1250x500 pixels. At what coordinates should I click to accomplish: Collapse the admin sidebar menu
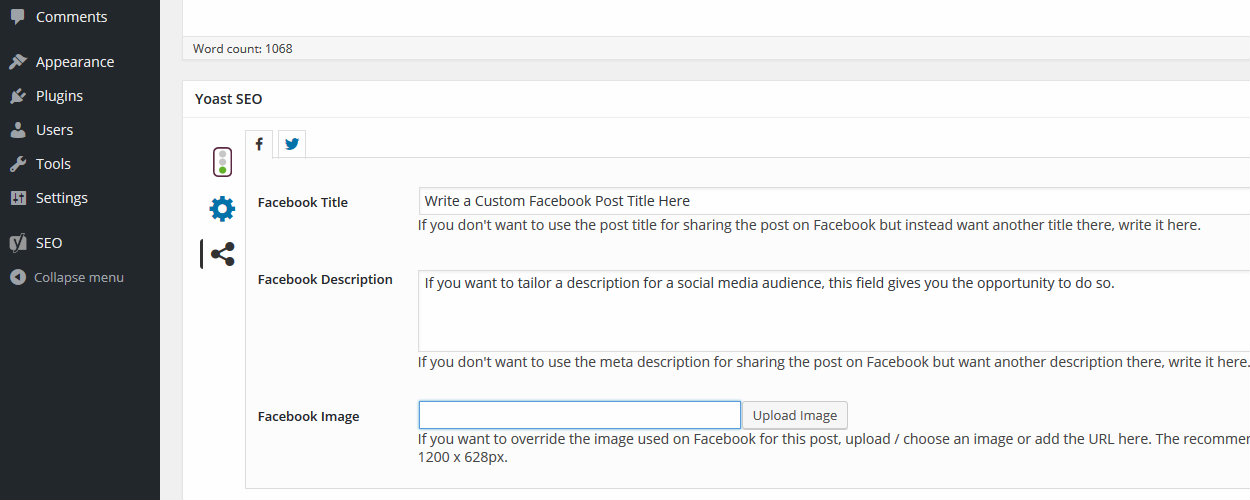click(x=80, y=277)
